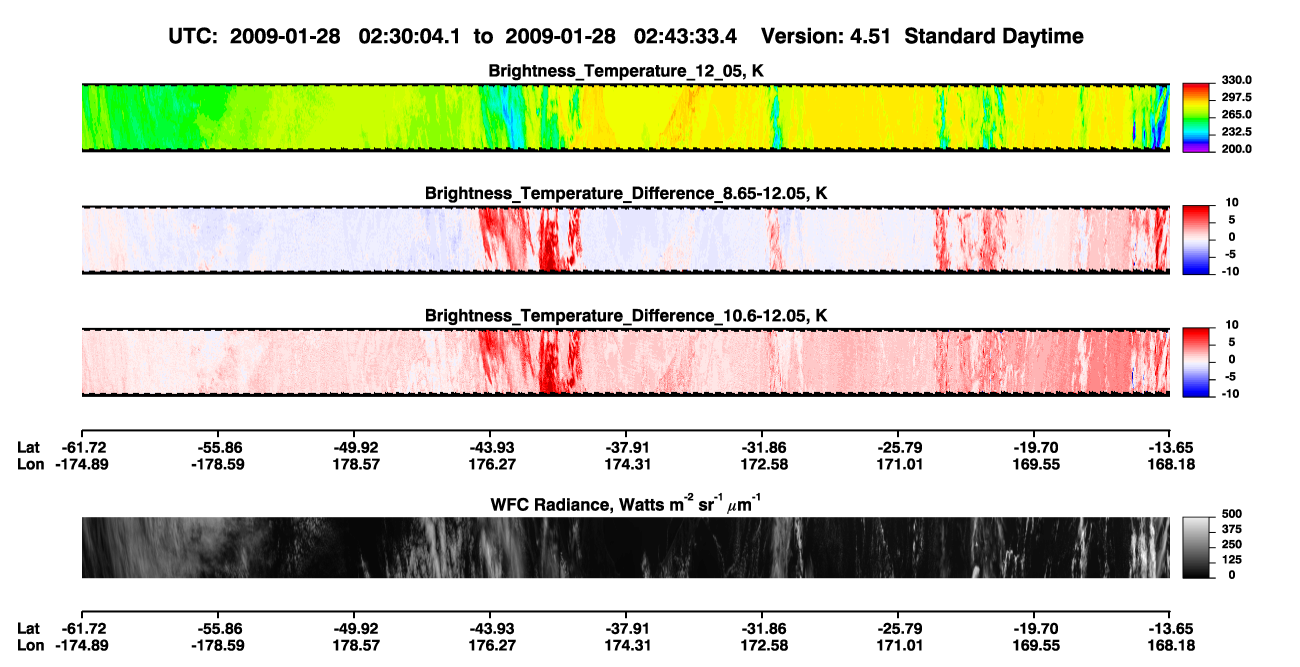The width and height of the screenshot is (1300, 667).
Task: Select the Brightness Temperature 12.05 image strip
Action: pos(625,117)
